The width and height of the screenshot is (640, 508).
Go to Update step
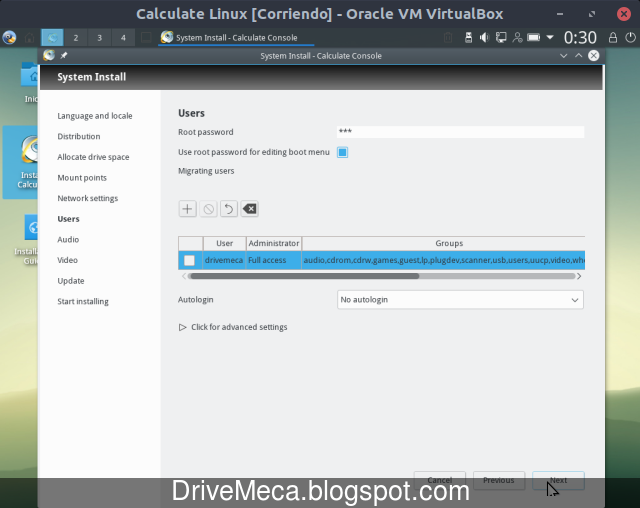point(71,281)
